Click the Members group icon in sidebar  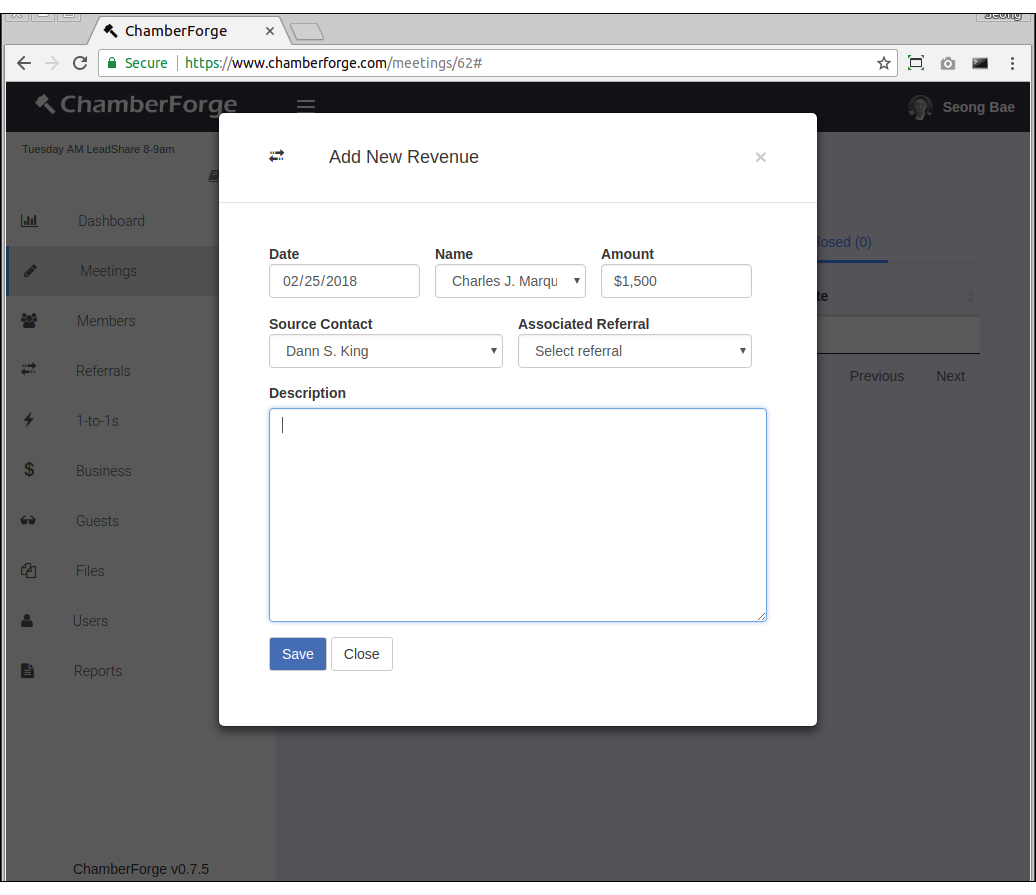(29, 321)
